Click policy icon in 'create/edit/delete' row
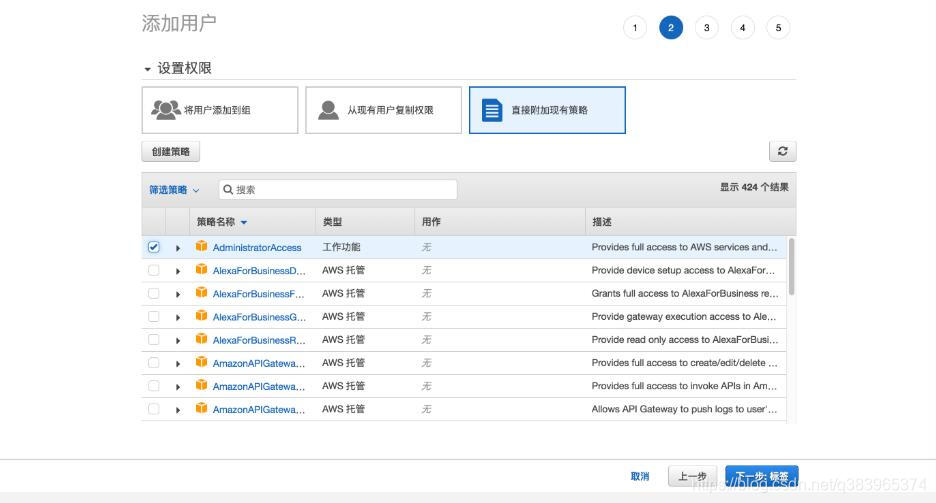 coord(202,363)
